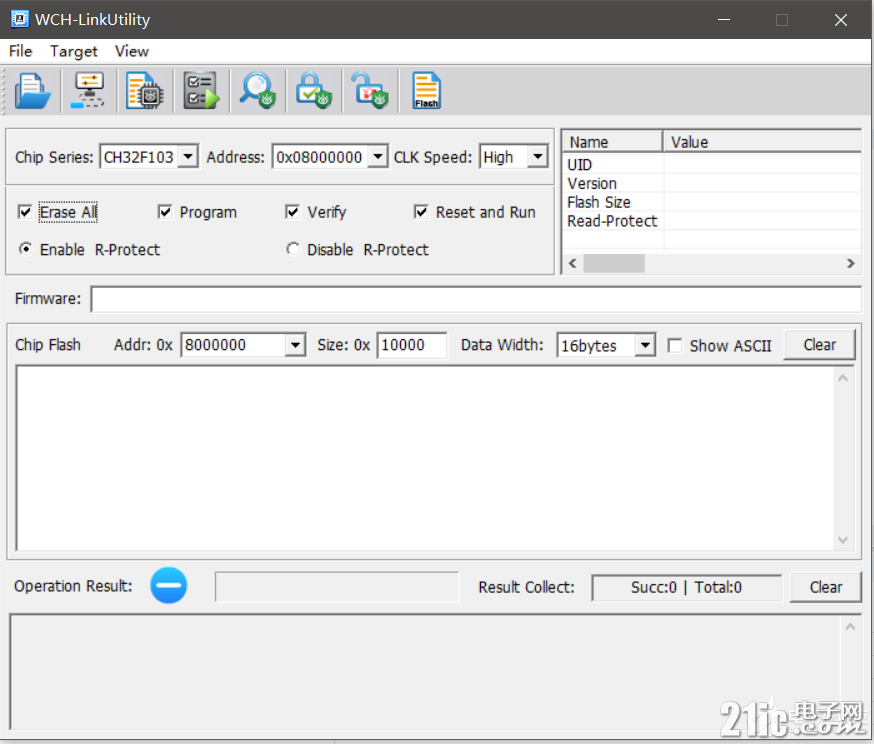Toggle the Program checkbox
874x744 pixels.
click(x=164, y=212)
